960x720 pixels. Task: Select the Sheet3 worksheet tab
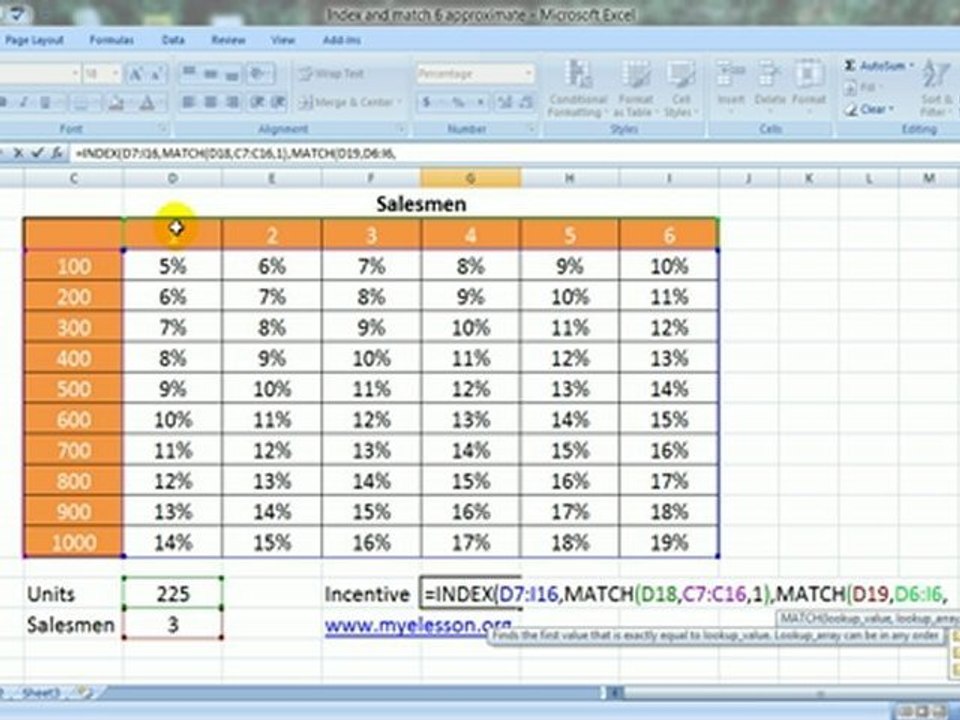tap(41, 692)
